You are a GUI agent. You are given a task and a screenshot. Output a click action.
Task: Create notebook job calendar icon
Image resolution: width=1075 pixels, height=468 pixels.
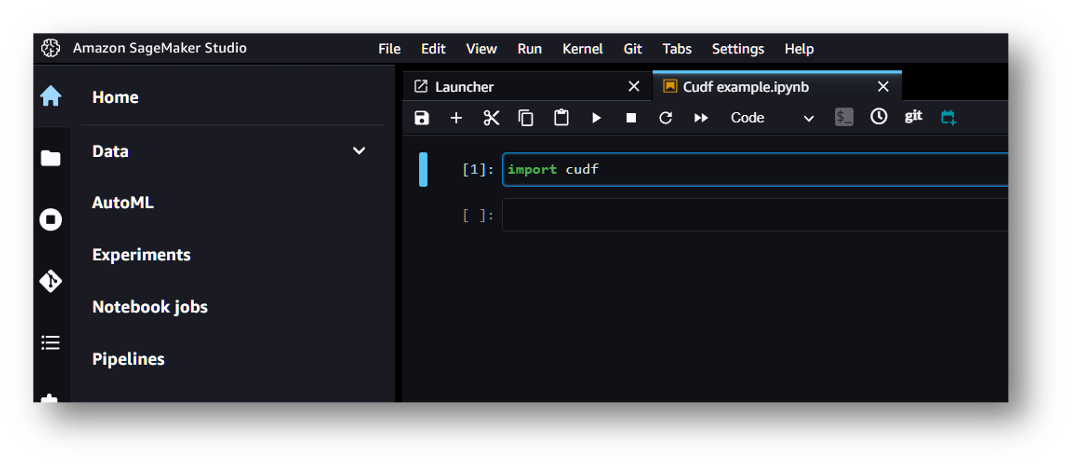click(x=948, y=117)
